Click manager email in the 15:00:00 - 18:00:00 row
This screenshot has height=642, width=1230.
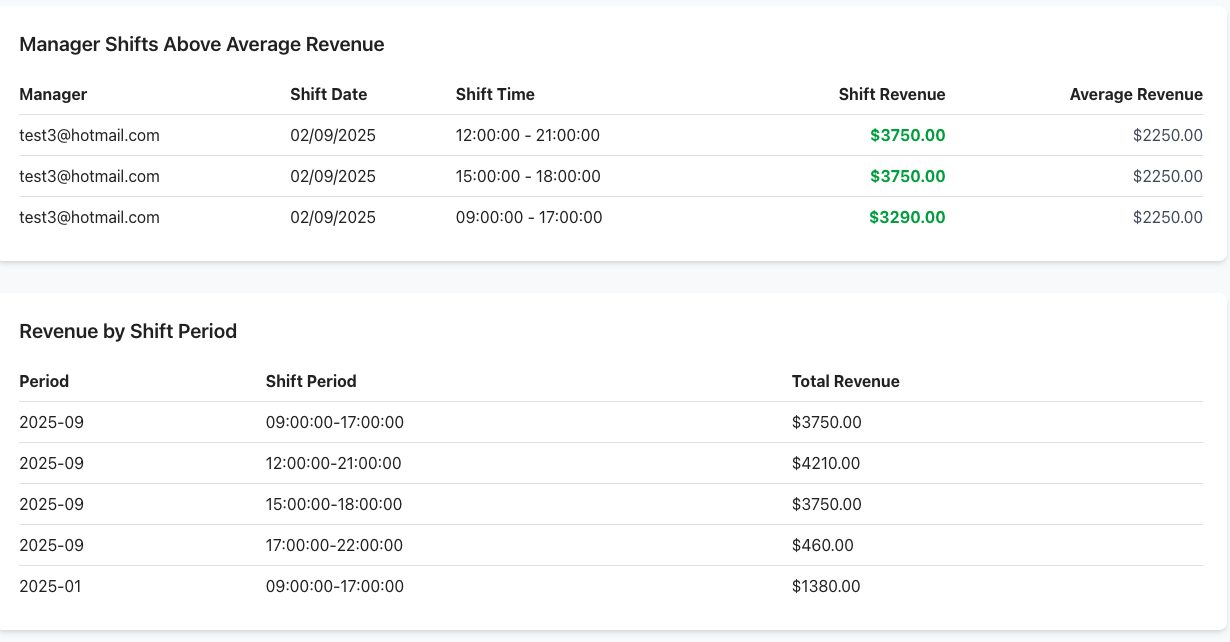coord(89,176)
